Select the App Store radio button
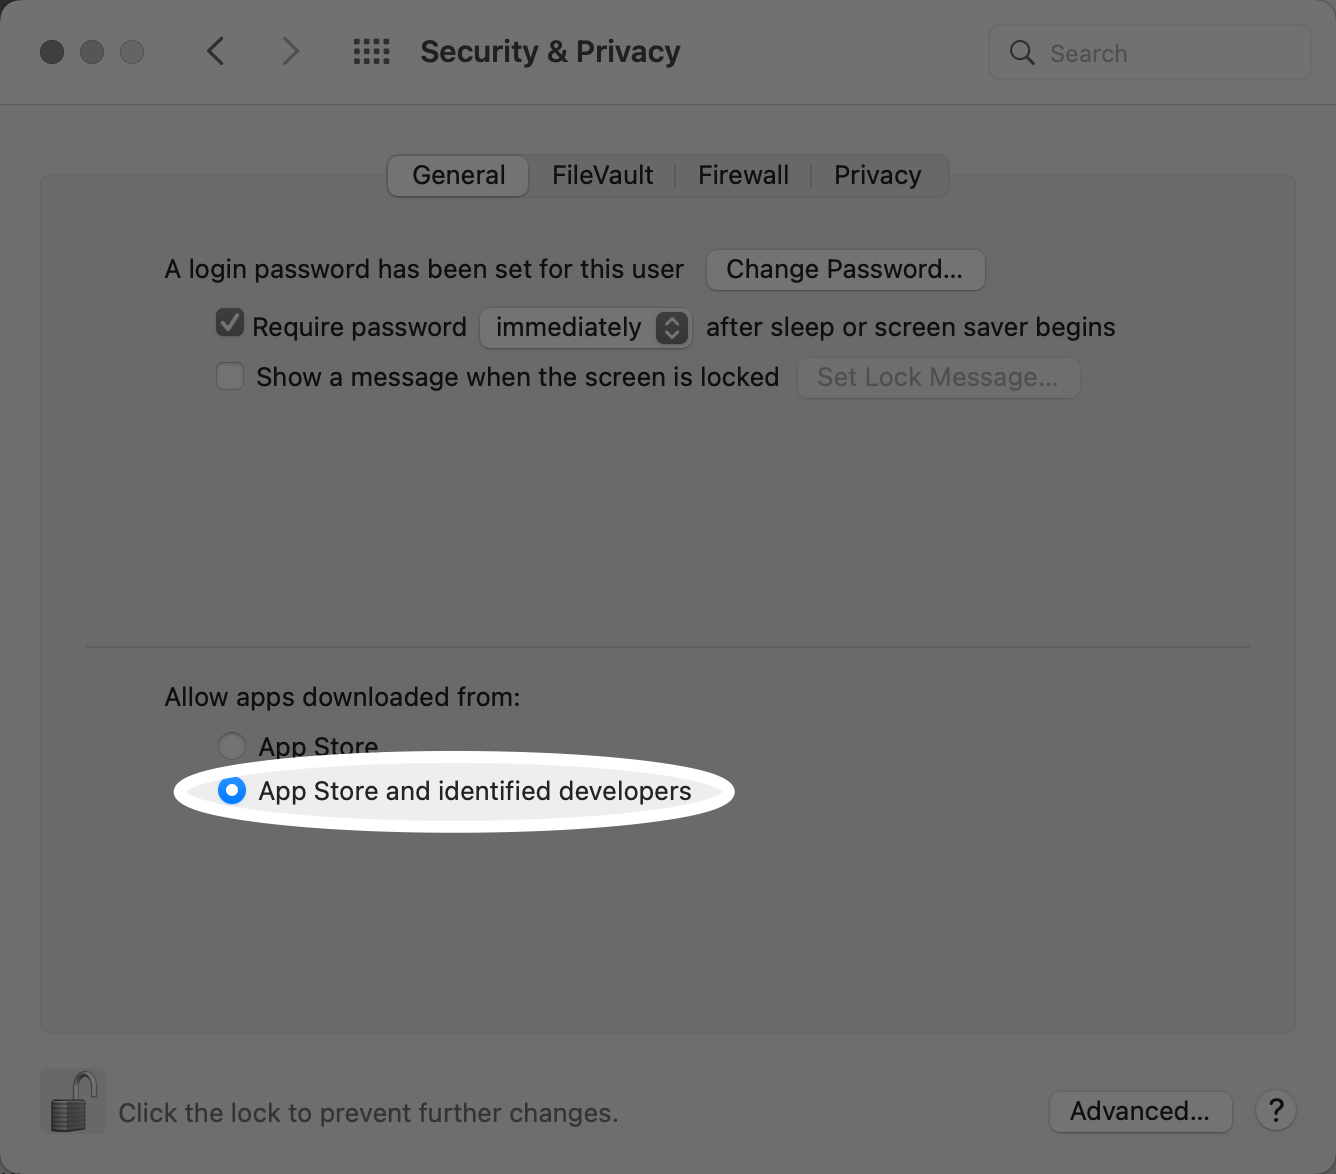1336x1174 pixels. (231, 745)
